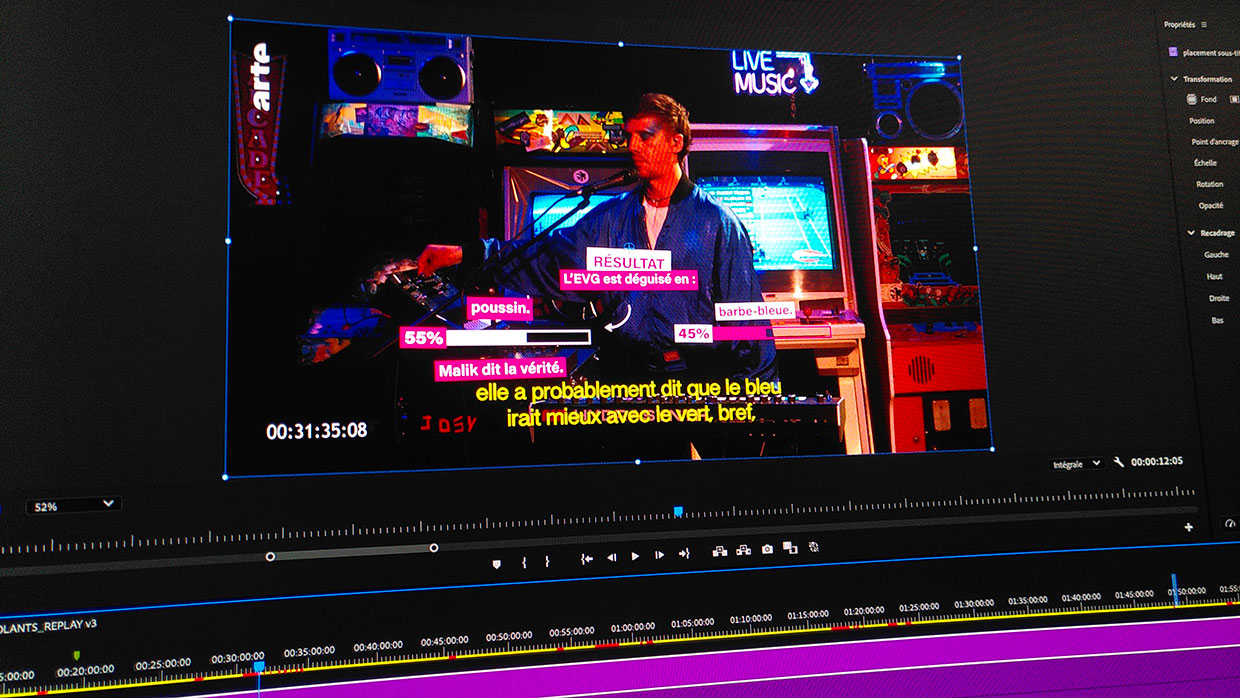Viewport: 1240px width, 698px height.
Task: Toggle the comparison view icon
Action: point(790,548)
